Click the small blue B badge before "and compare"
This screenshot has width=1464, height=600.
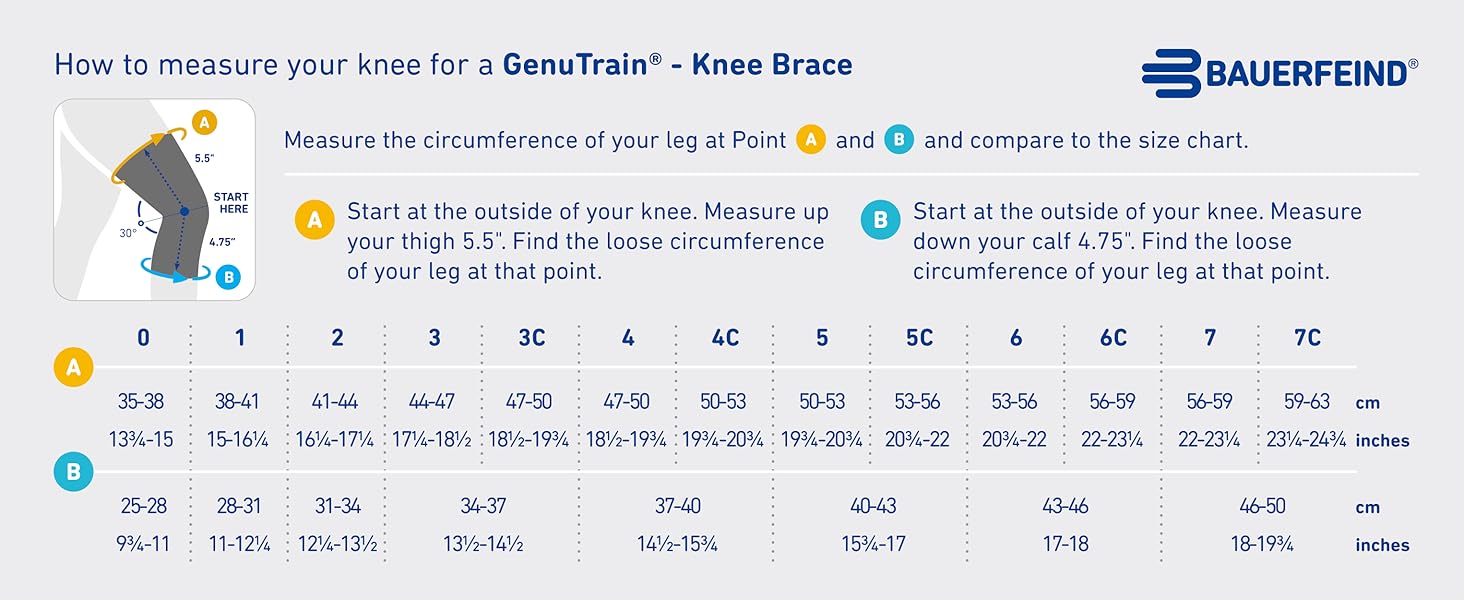click(x=899, y=141)
